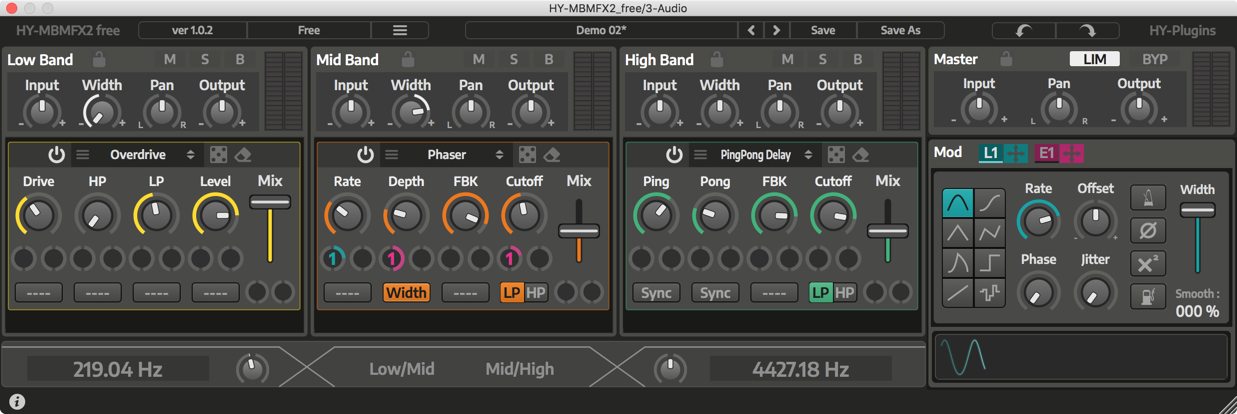Randomize the Overdrive parameters with the dice icon

click(x=218, y=155)
